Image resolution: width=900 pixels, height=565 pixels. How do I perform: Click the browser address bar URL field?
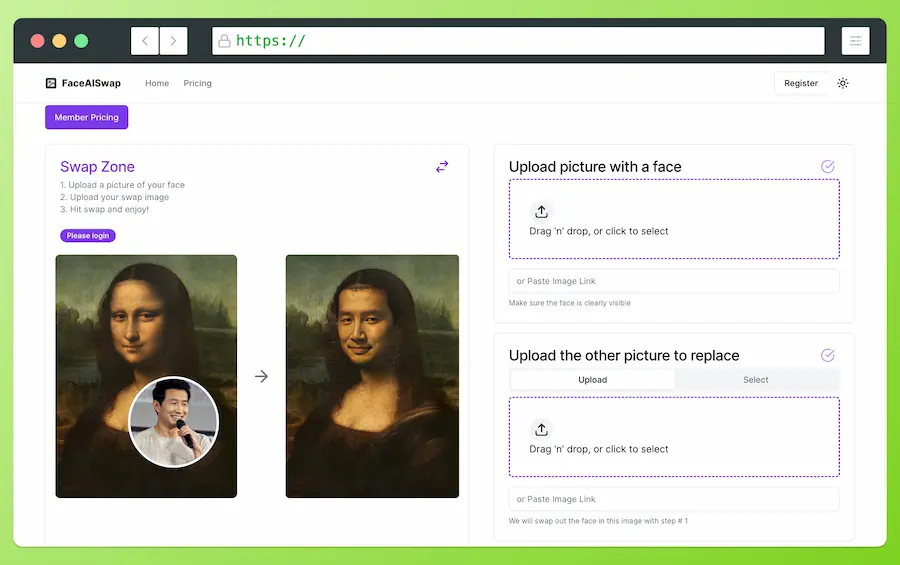click(518, 41)
